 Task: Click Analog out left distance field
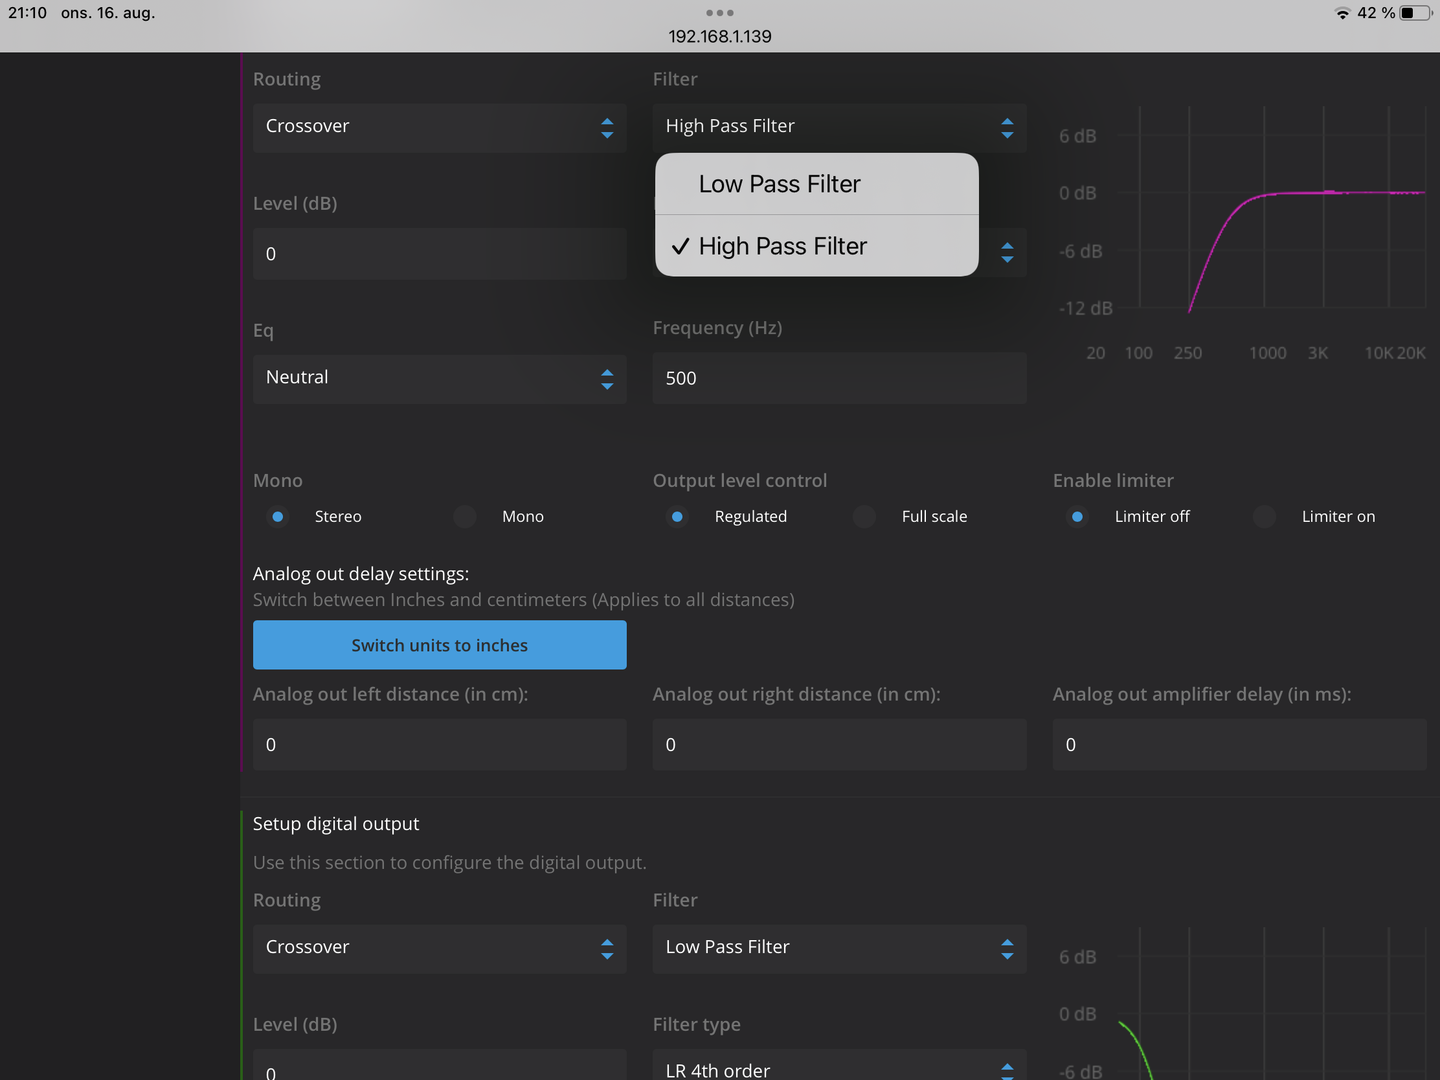tap(439, 745)
